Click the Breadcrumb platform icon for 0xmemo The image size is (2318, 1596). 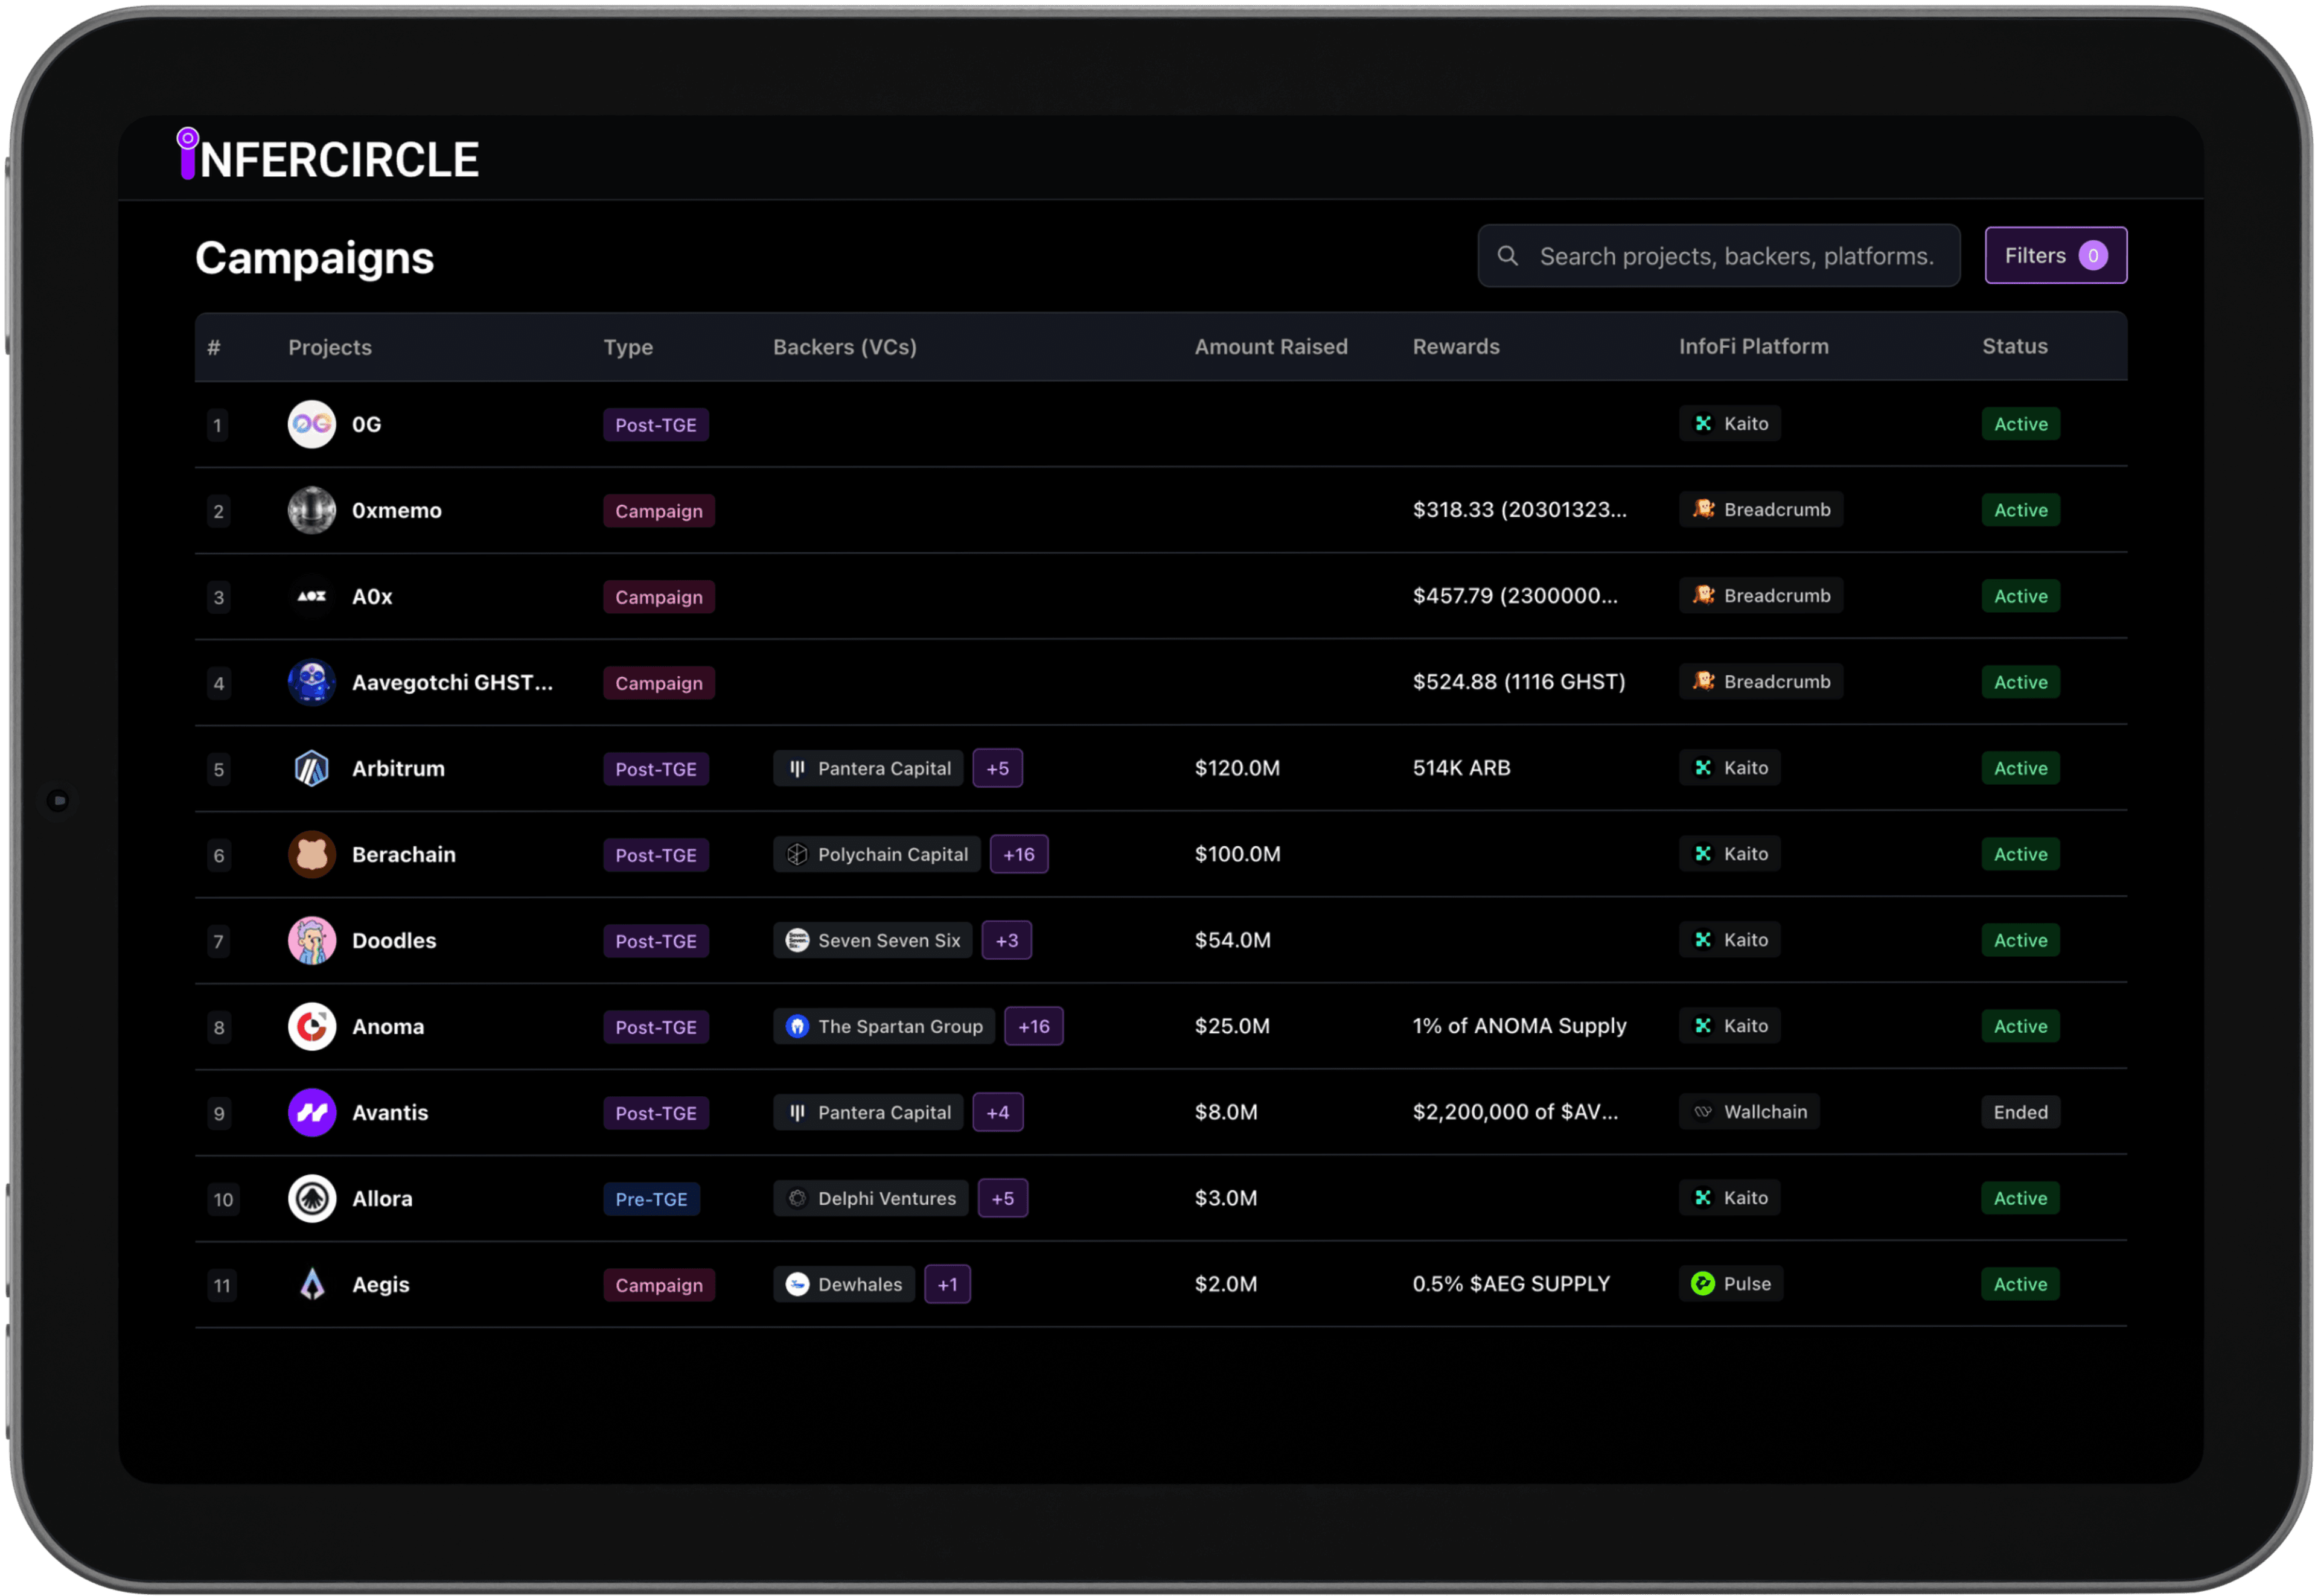tap(1703, 509)
